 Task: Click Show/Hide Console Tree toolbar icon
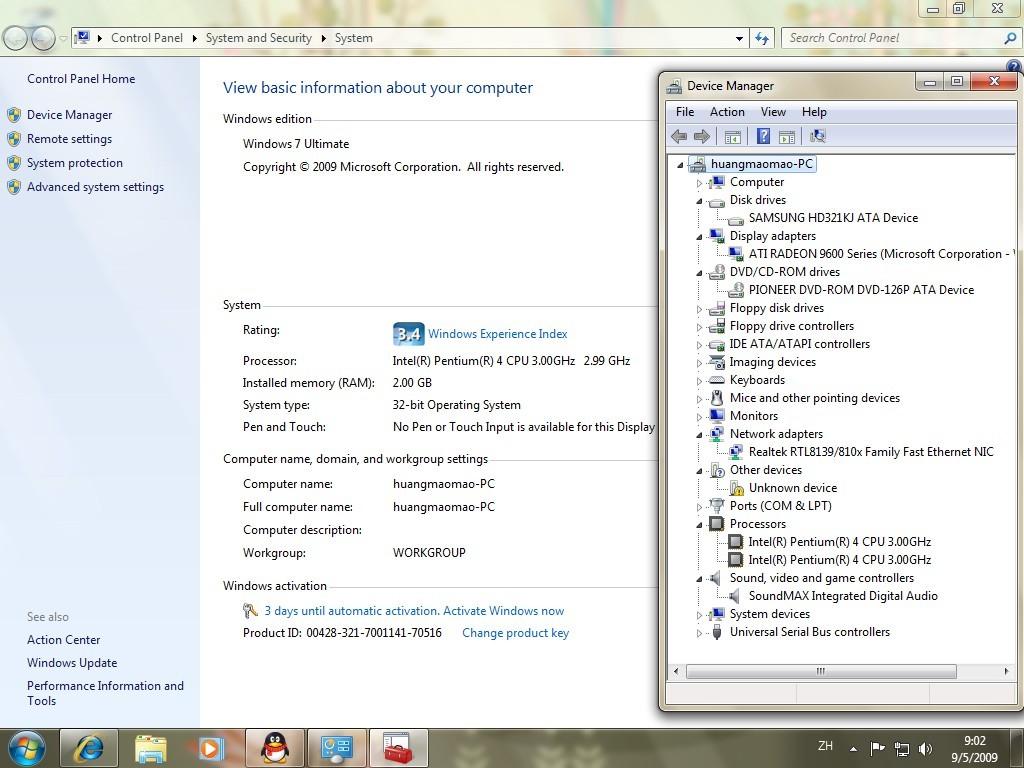[x=732, y=136]
